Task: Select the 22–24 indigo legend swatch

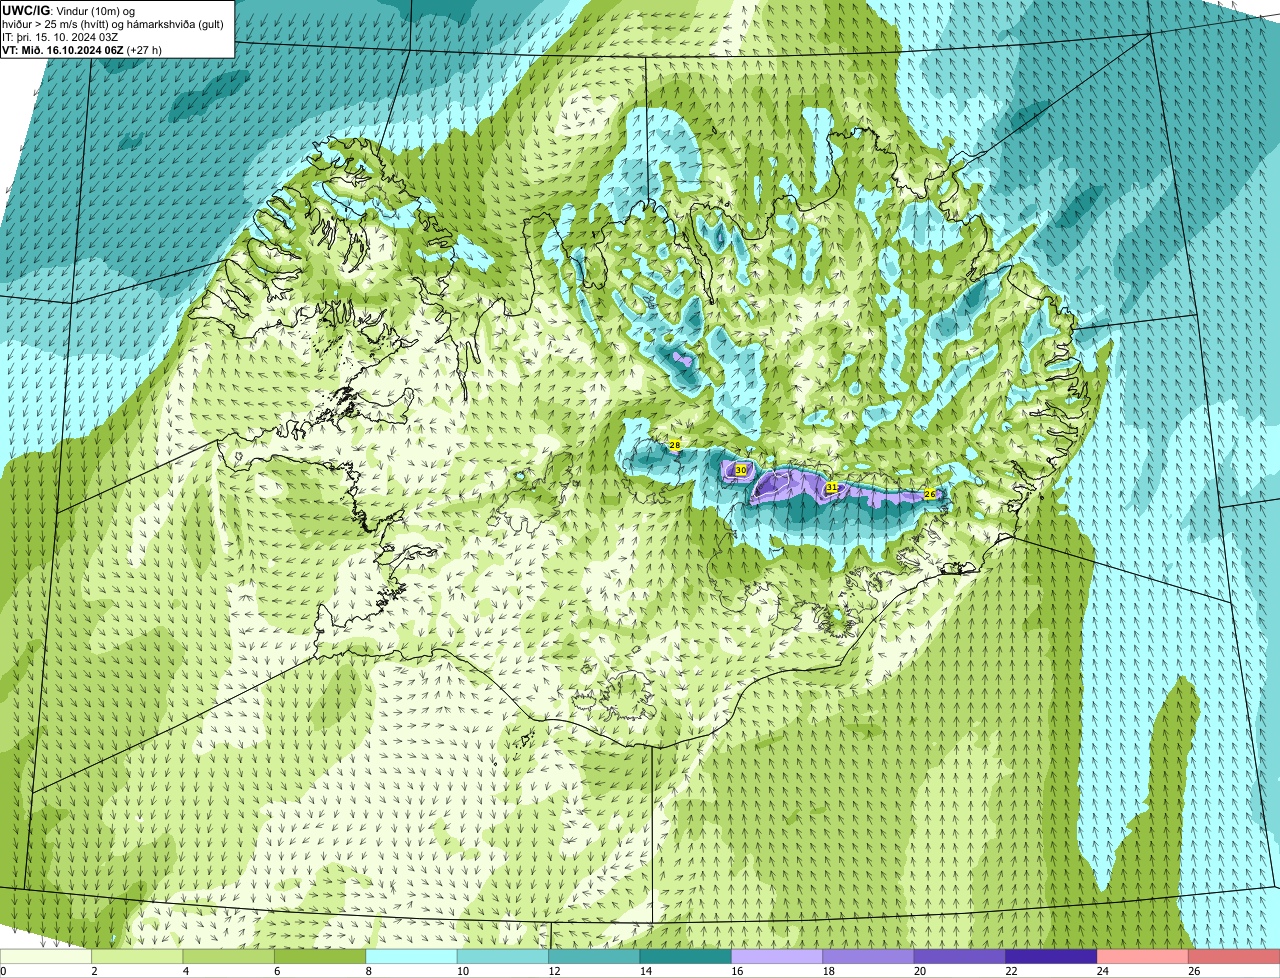Action: tap(1052, 957)
